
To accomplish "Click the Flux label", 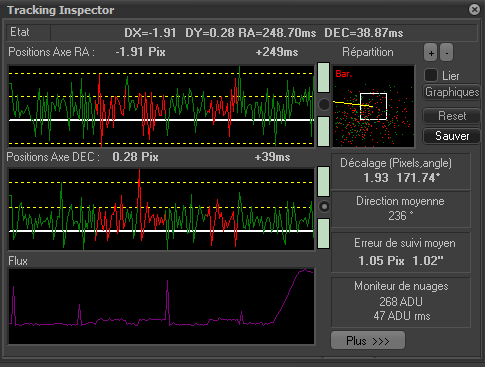I will [18, 261].
